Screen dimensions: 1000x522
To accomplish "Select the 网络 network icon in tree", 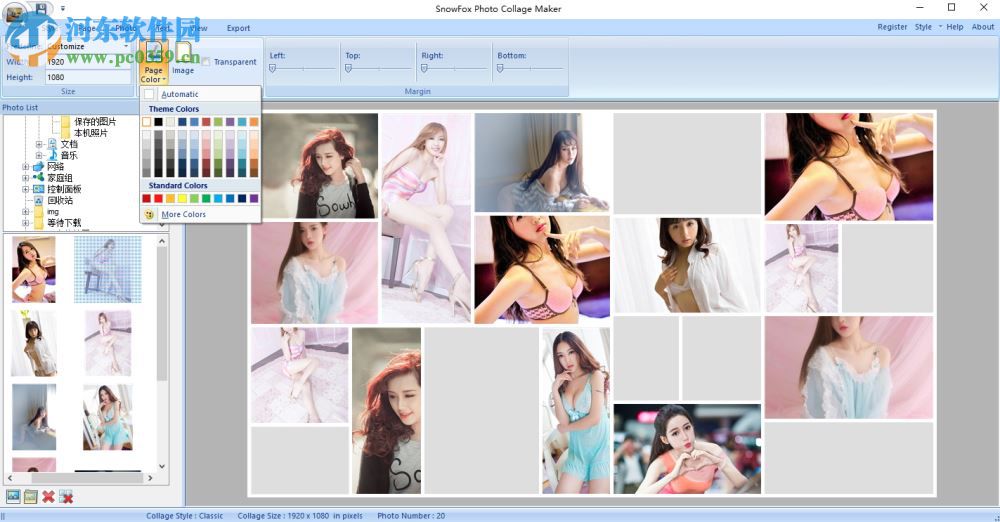I will click(38, 167).
